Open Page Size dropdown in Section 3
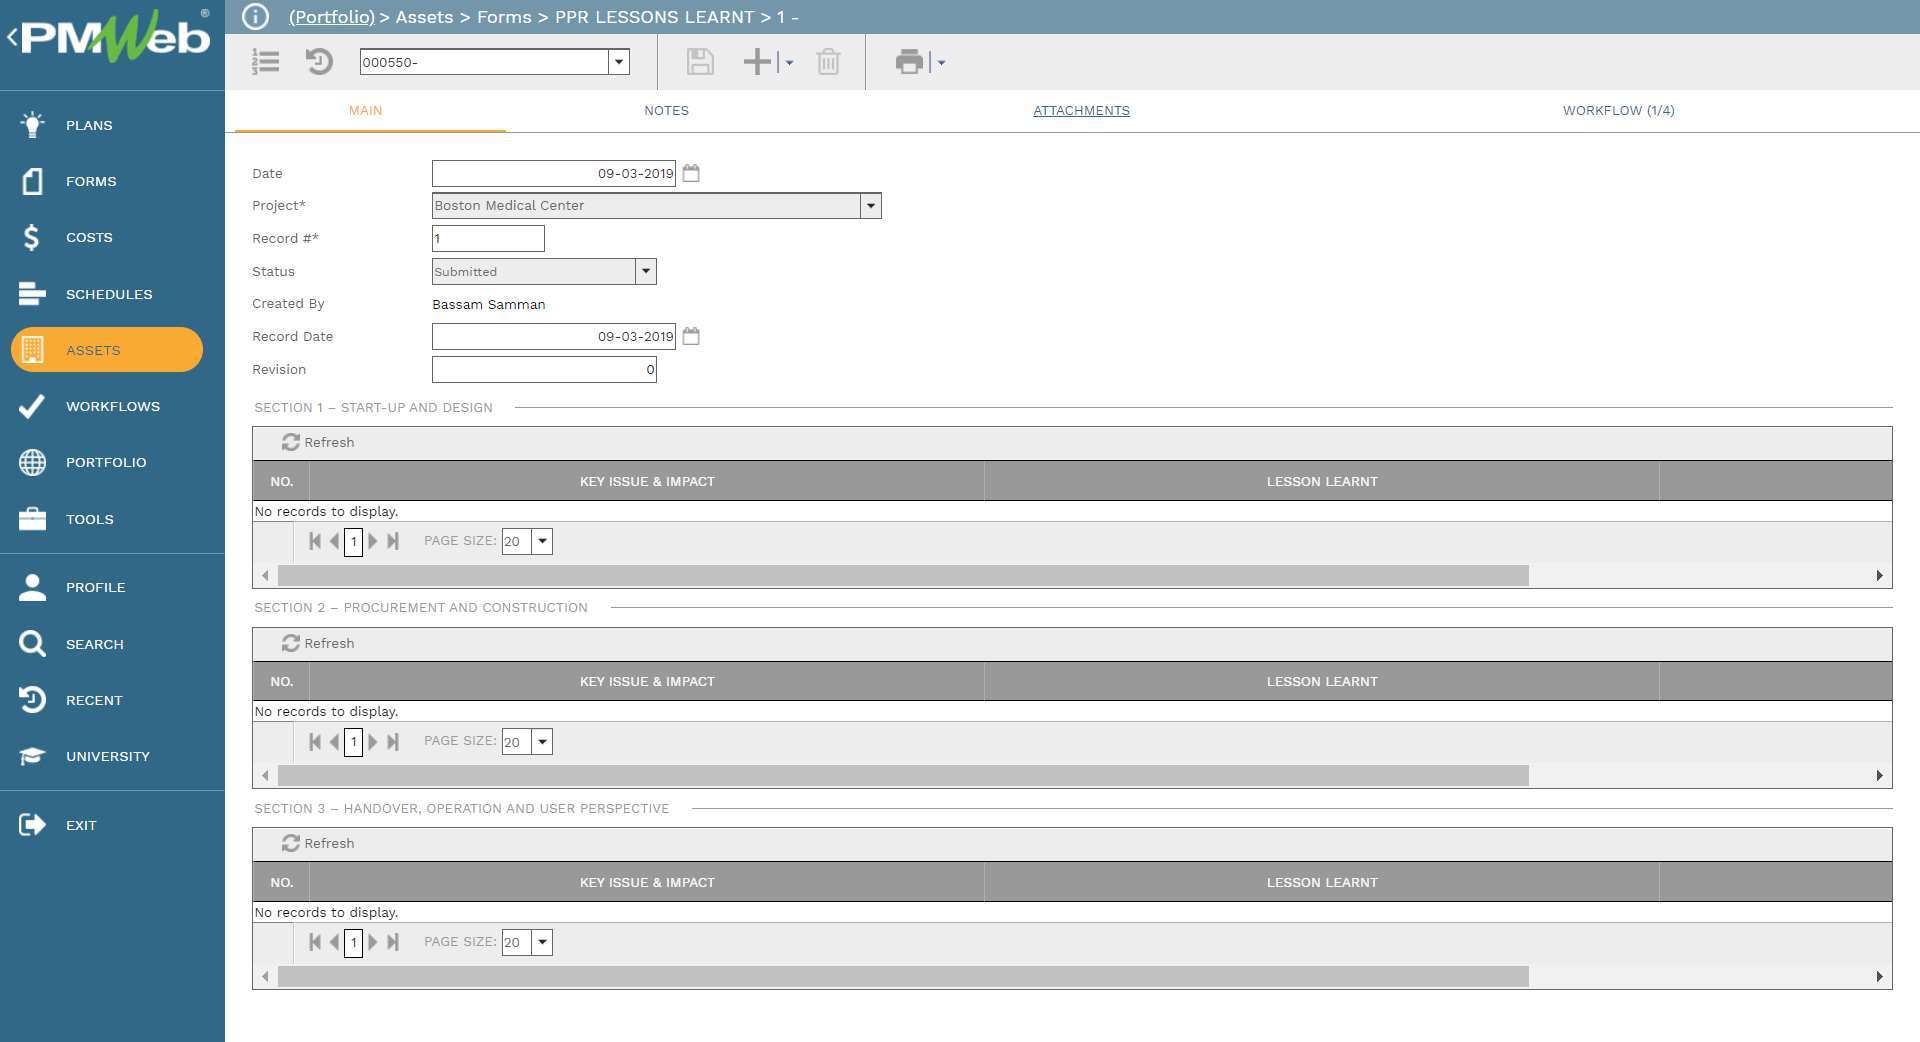 click(542, 942)
